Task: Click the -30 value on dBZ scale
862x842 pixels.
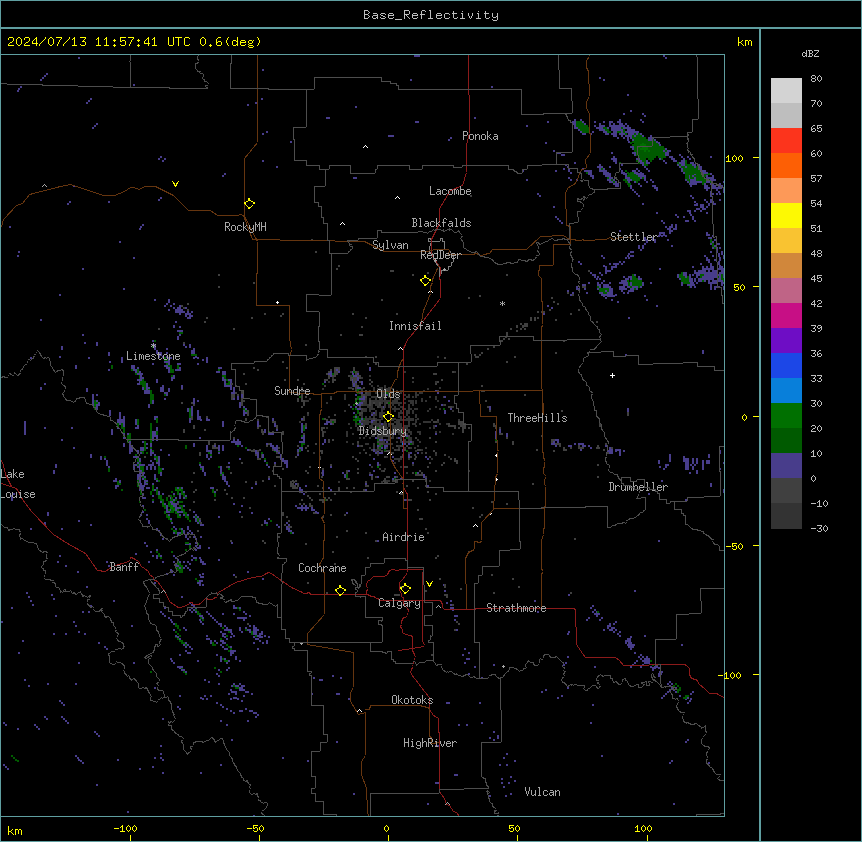Action: coord(819,529)
